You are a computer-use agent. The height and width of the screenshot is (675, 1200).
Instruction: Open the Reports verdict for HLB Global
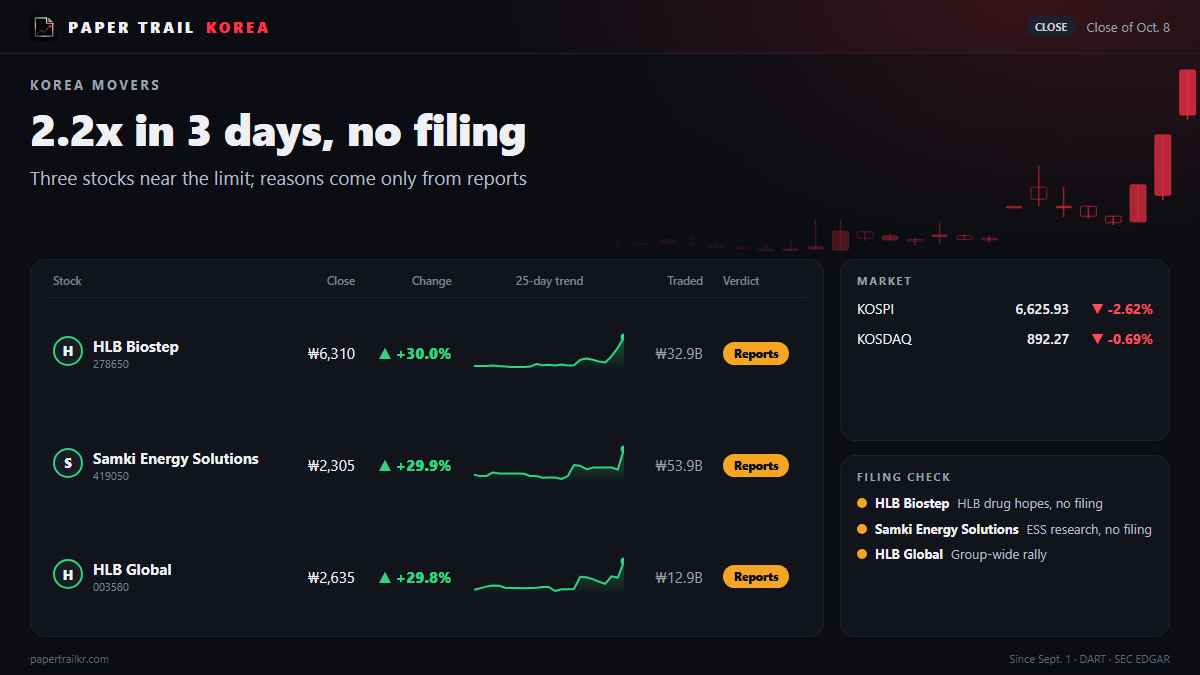point(756,577)
